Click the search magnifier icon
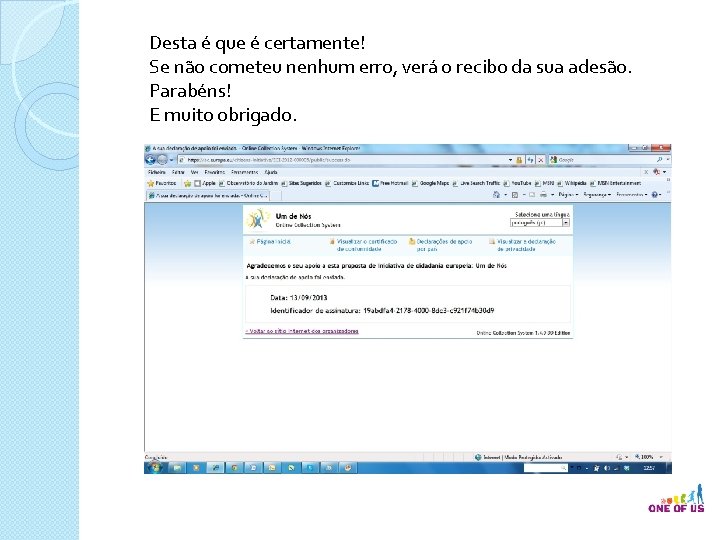Viewport: 720px width, 540px height. pos(659,160)
